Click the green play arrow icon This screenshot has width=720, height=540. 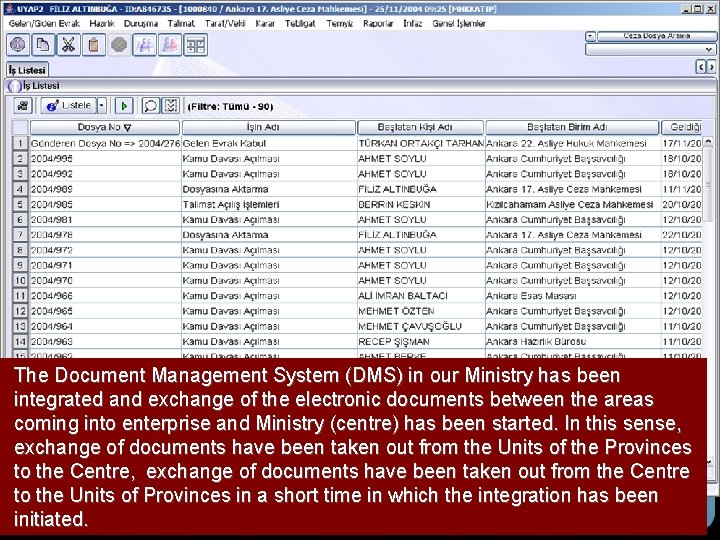[124, 106]
